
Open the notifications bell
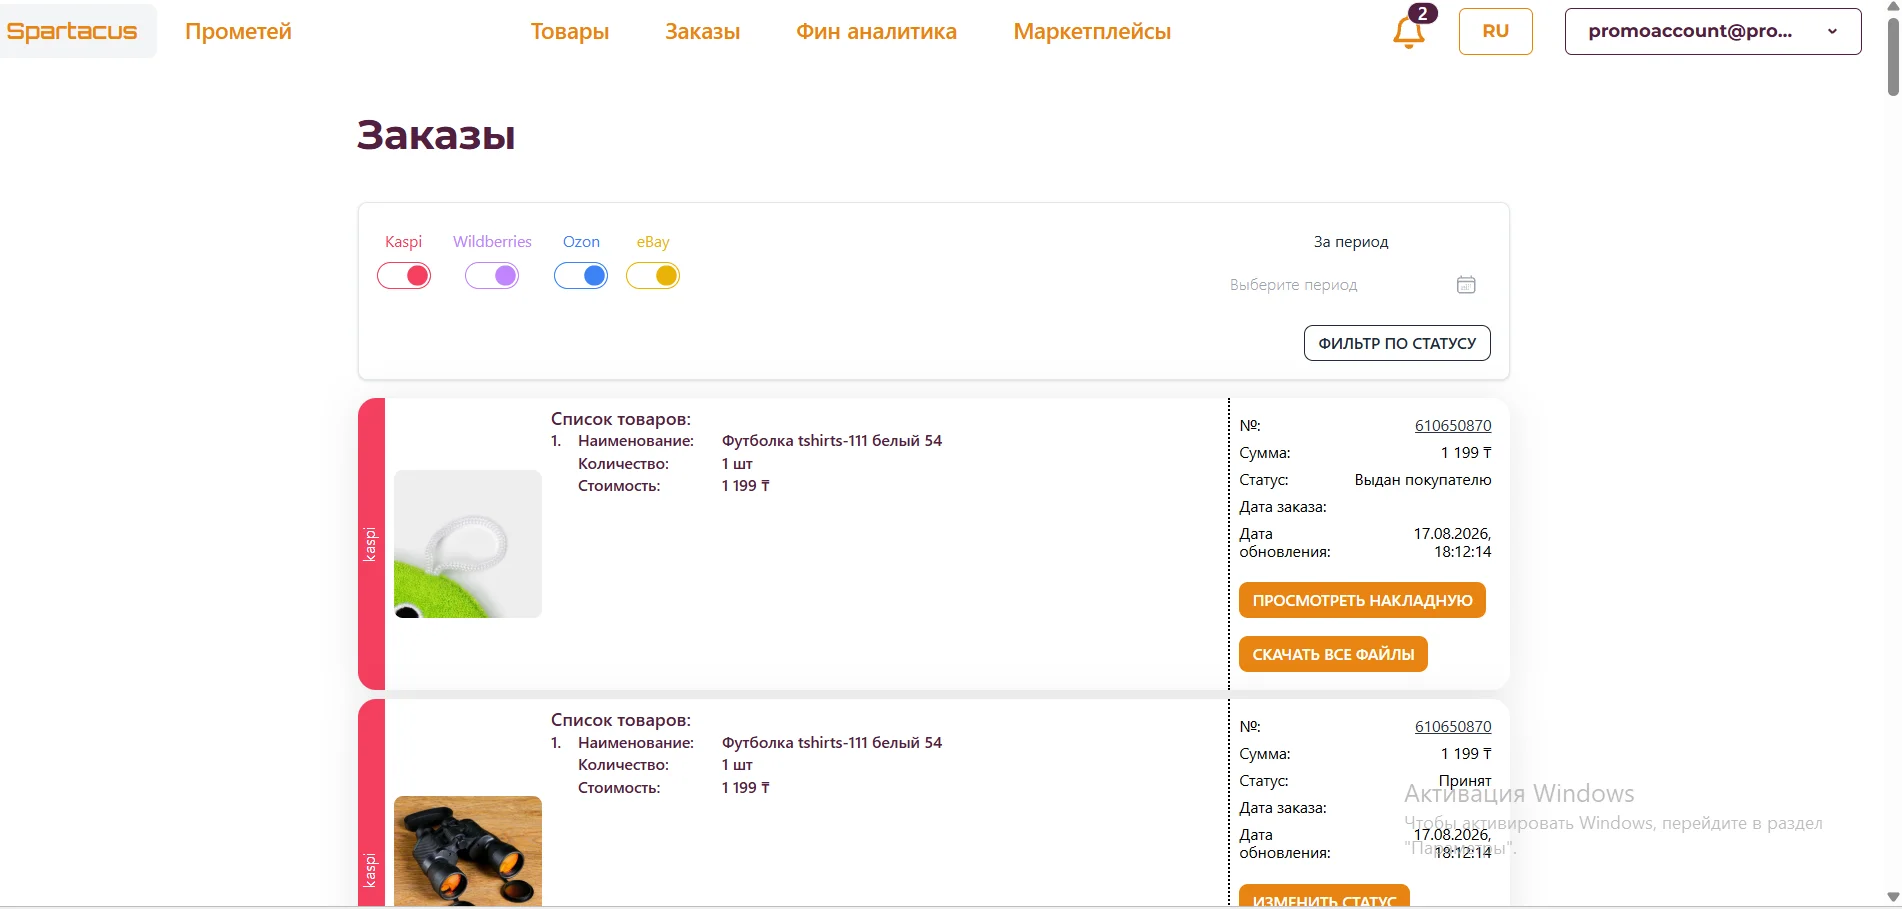pyautogui.click(x=1408, y=33)
